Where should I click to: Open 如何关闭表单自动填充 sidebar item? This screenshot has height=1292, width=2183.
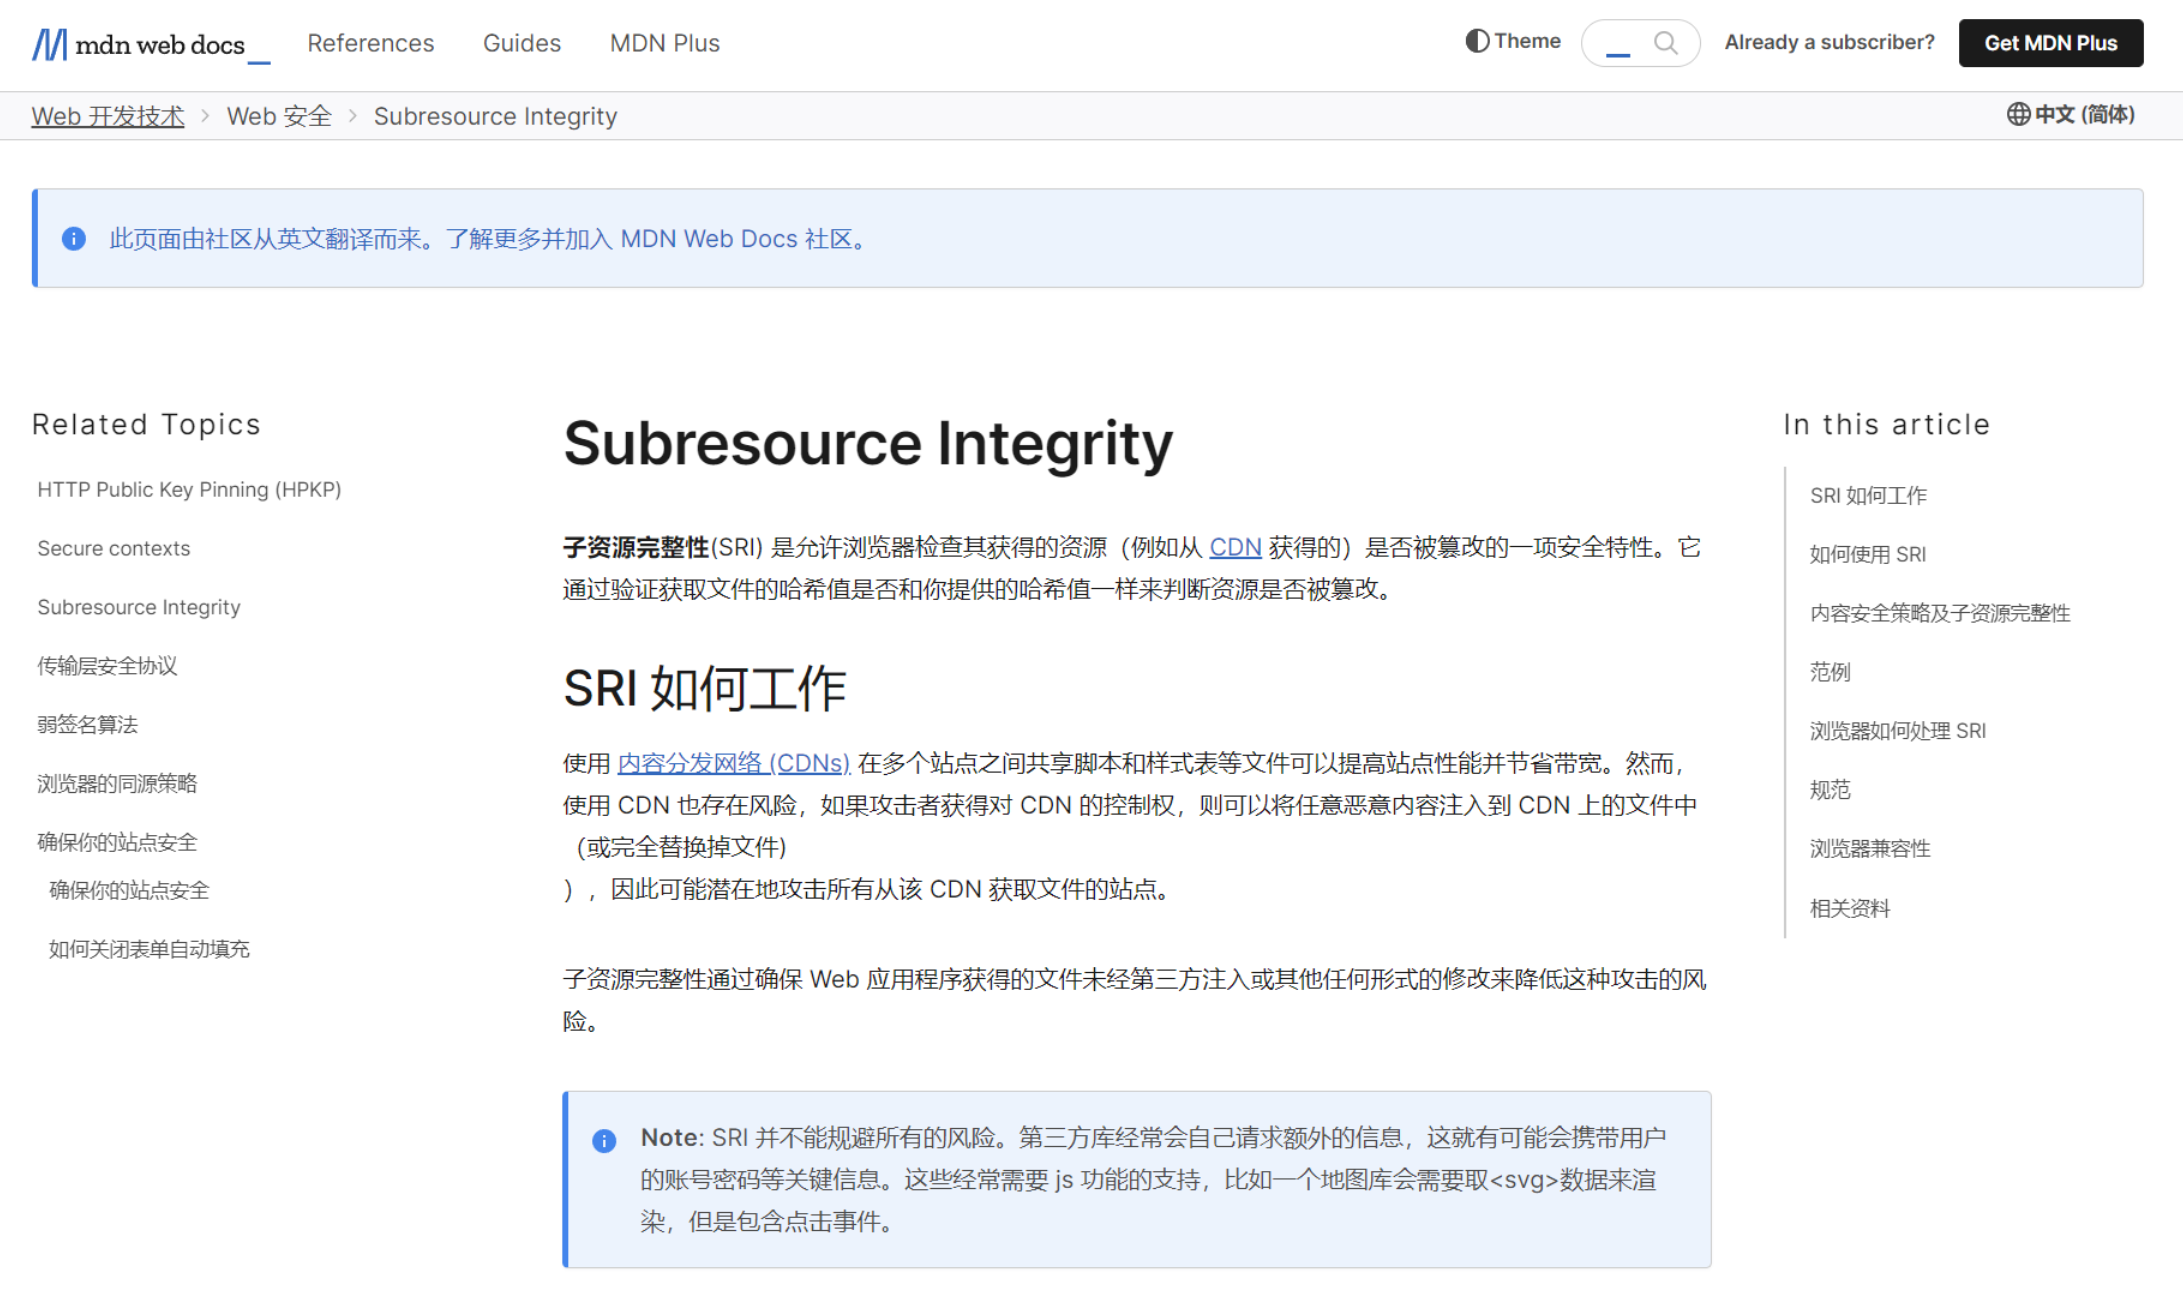tap(149, 948)
